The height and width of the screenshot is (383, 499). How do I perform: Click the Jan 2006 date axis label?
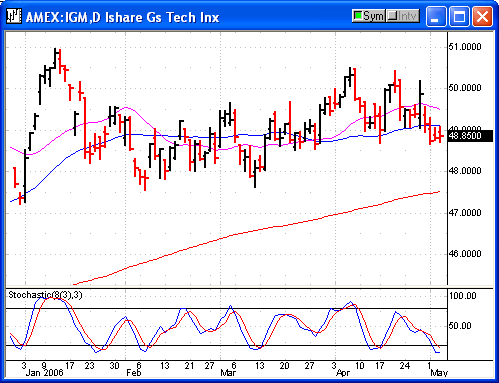[x=44, y=373]
